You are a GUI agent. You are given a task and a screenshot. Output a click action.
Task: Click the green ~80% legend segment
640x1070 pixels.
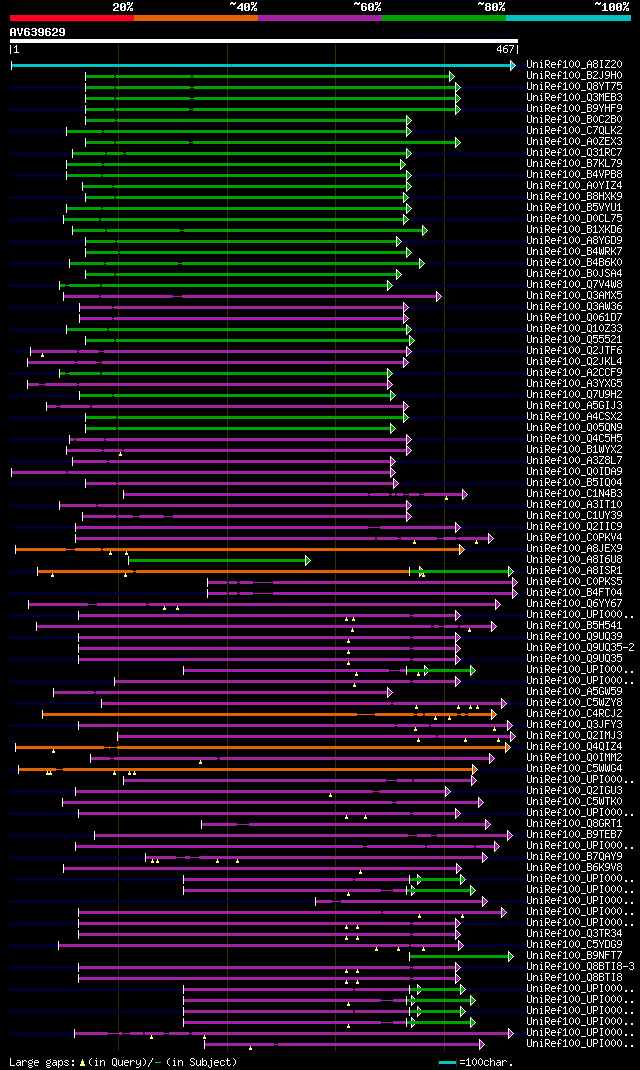[x=444, y=17]
